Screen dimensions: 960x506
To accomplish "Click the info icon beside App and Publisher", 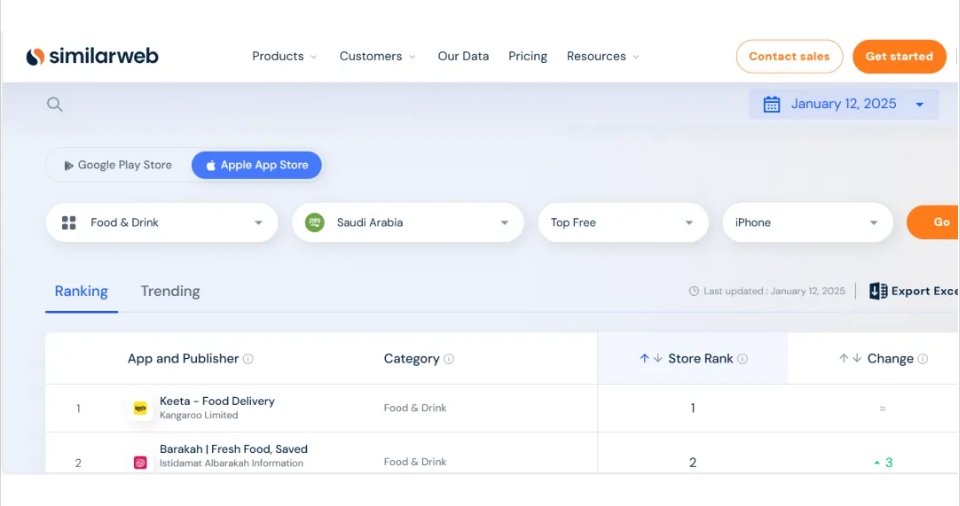I will [248, 359].
